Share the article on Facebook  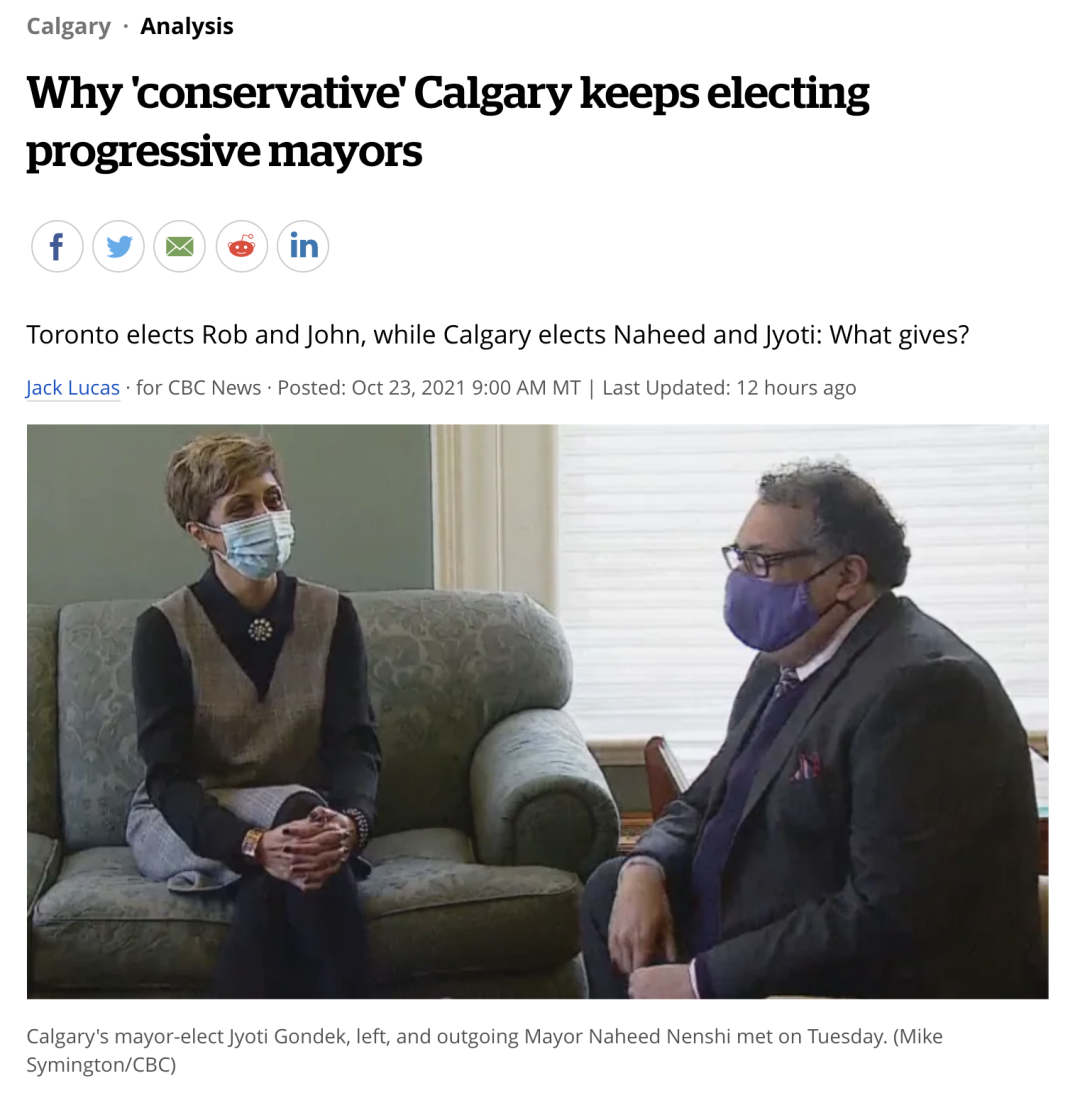click(57, 246)
